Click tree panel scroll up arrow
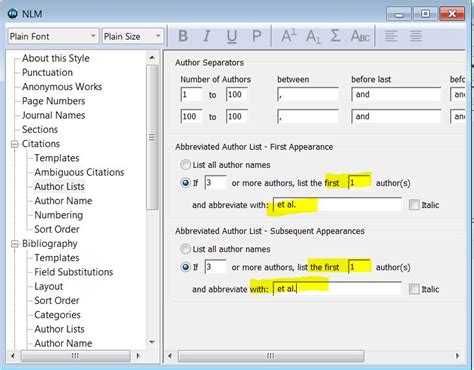Image resolution: width=474 pixels, height=370 pixels. [x=152, y=58]
